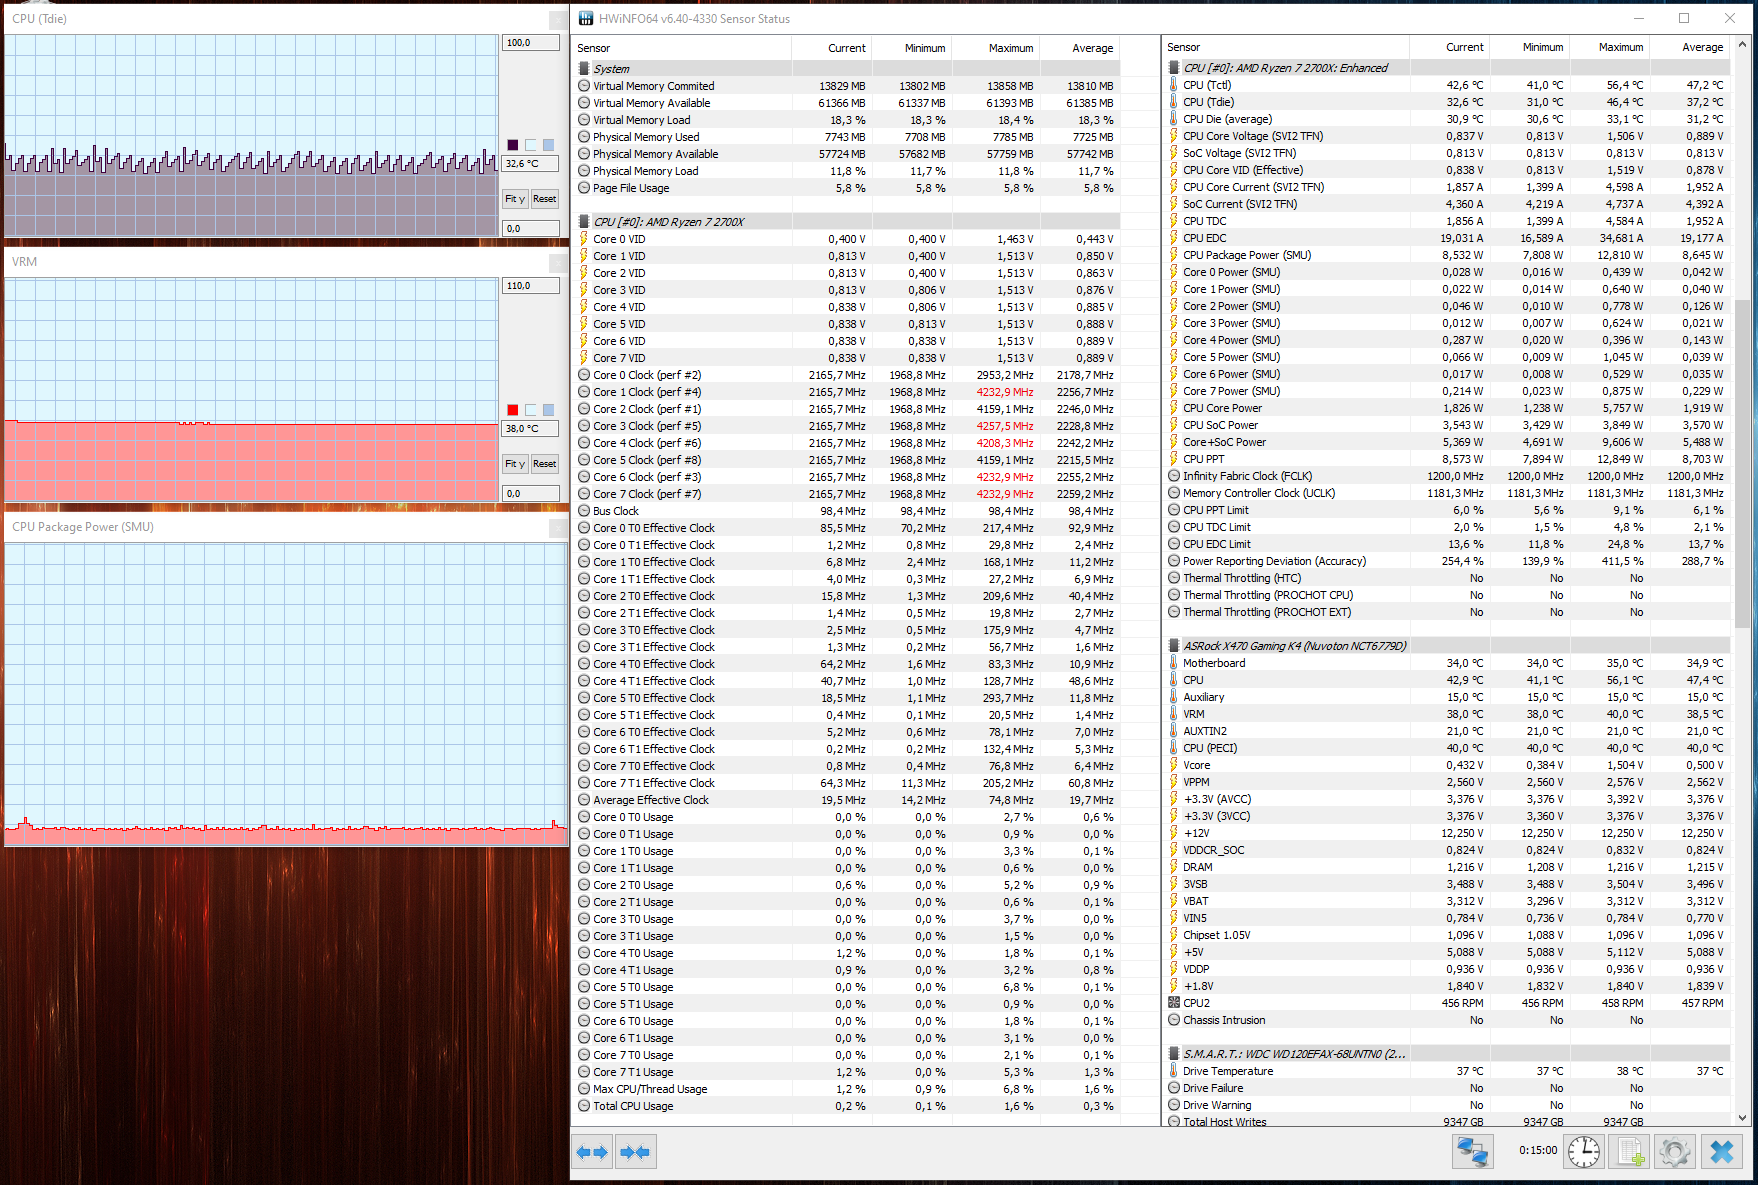Collapse the System sensor group
This screenshot has width=1758, height=1185.
point(584,68)
